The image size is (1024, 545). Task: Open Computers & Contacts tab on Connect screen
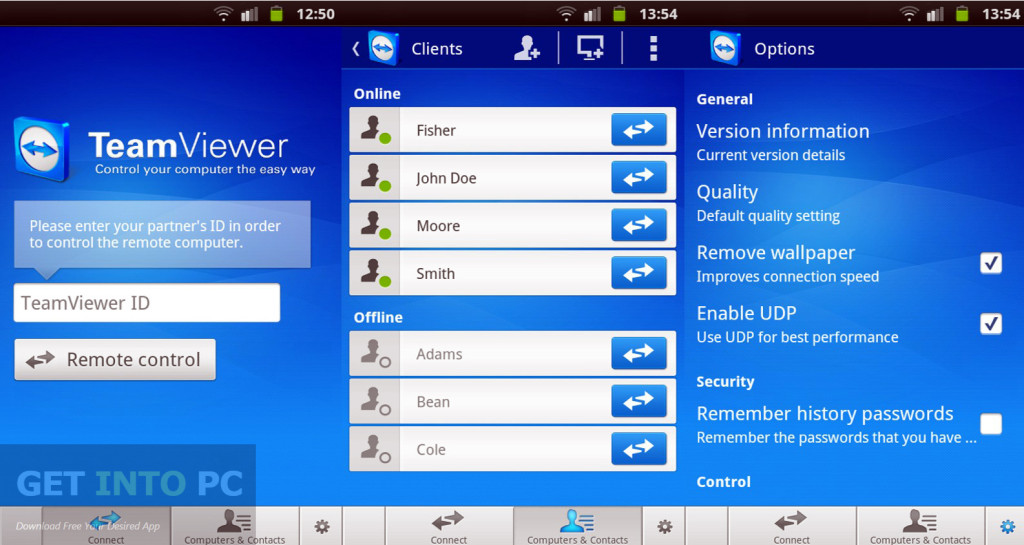tap(234, 527)
